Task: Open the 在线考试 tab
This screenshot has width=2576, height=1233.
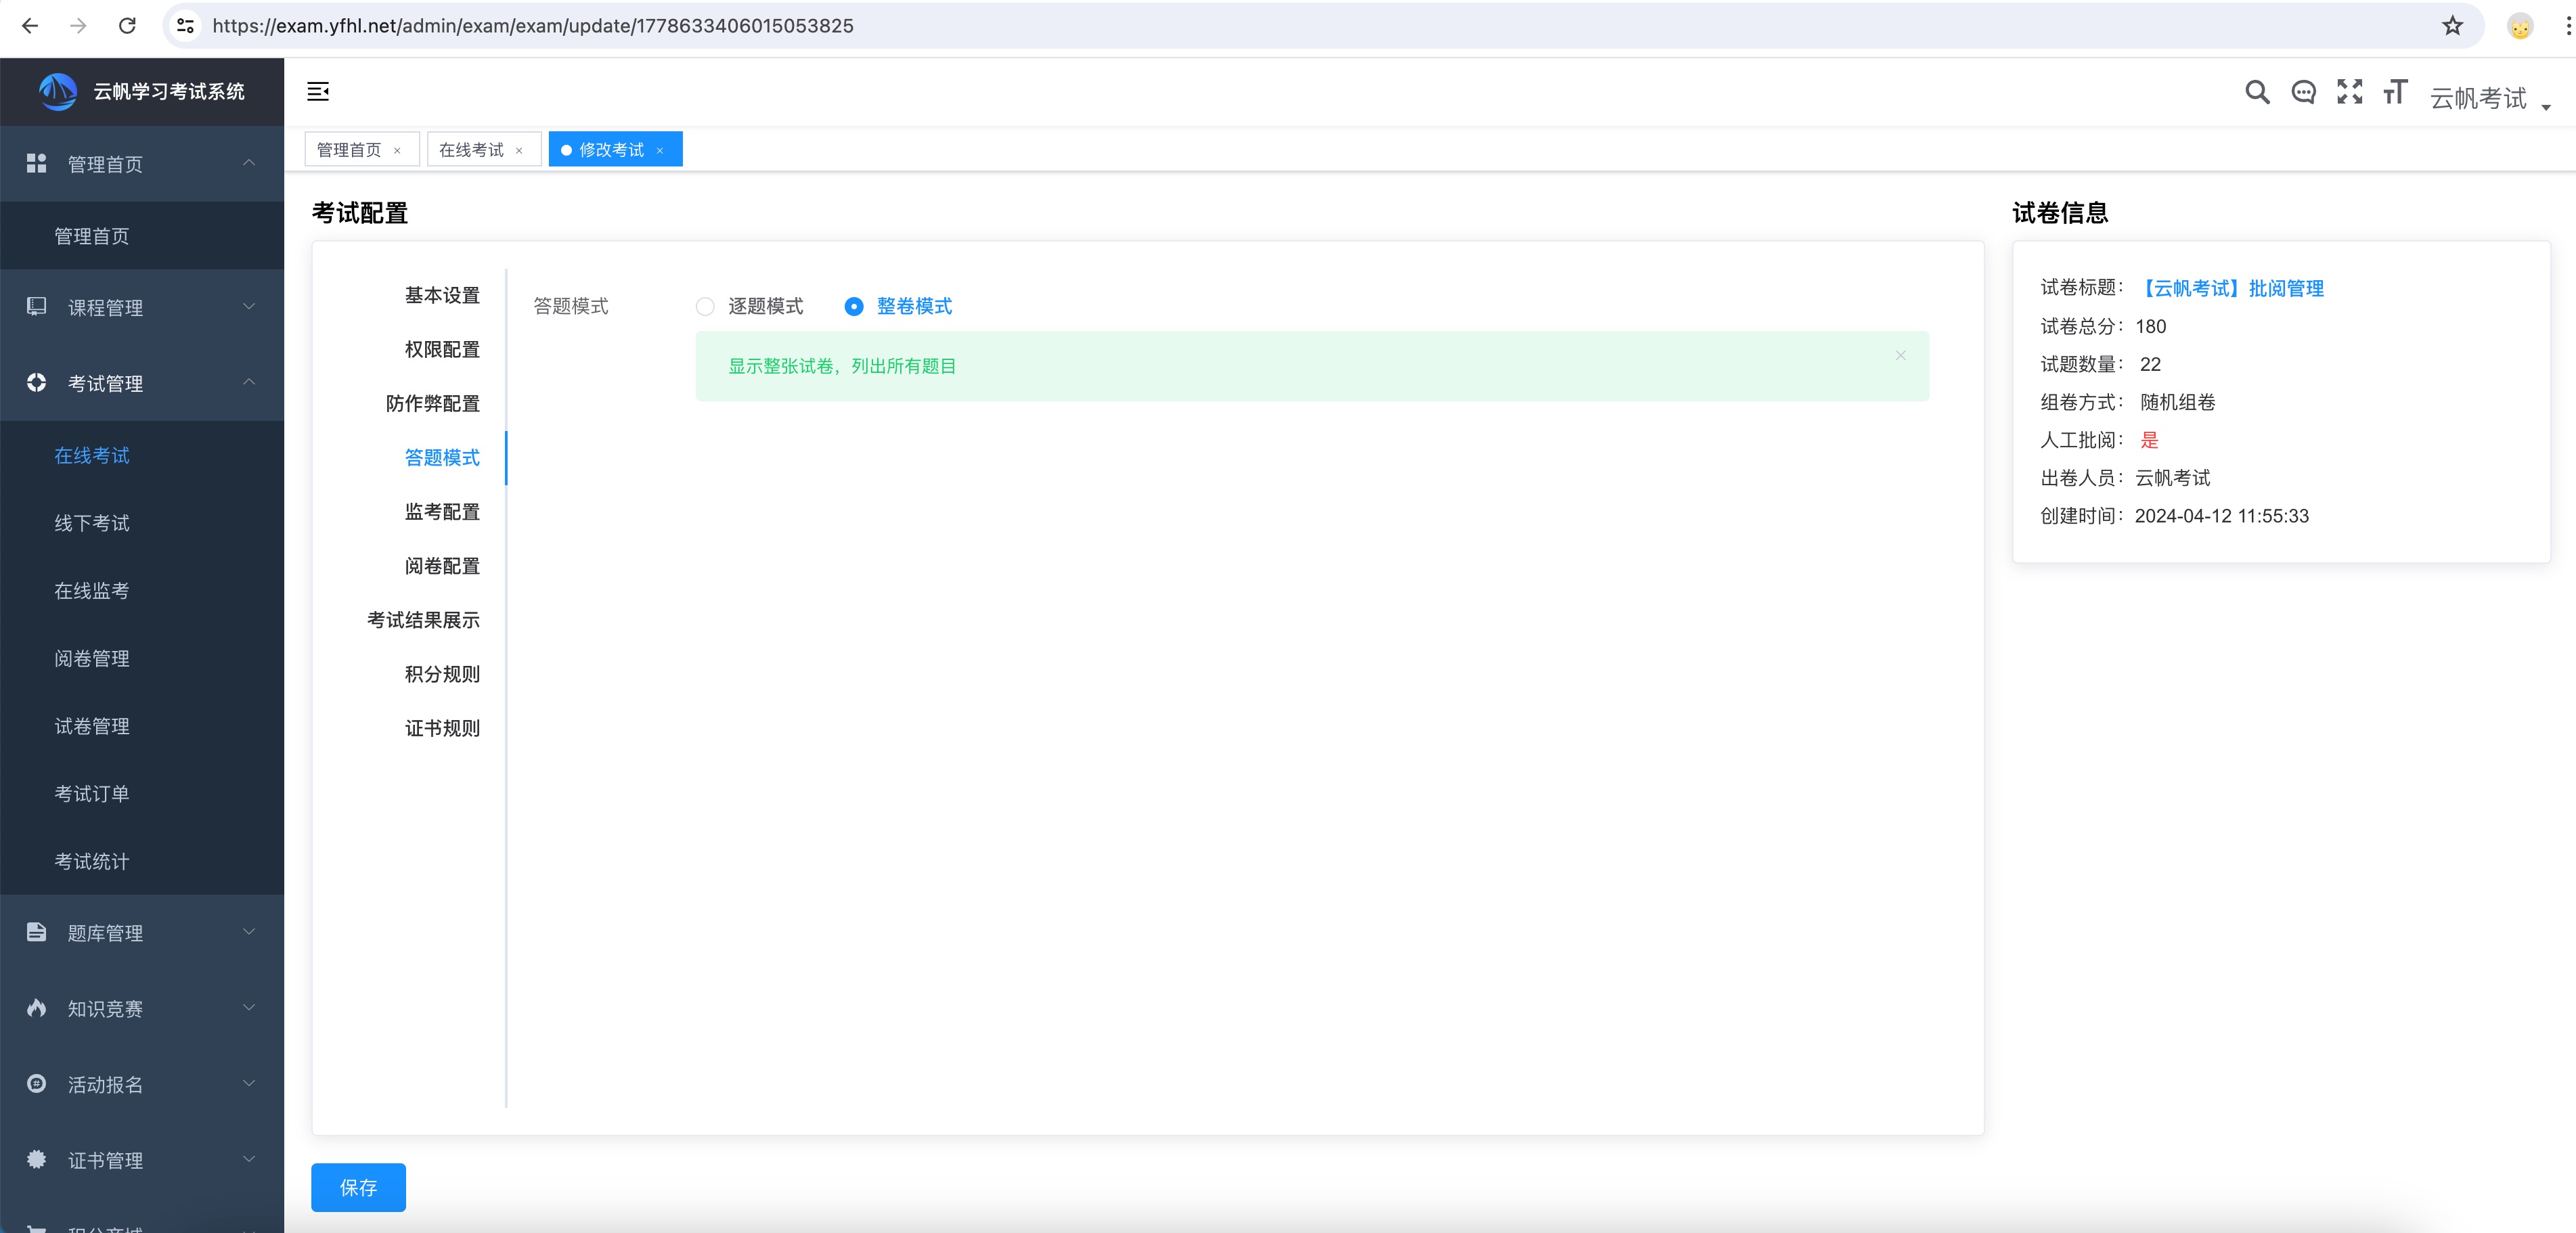Action: click(468, 150)
